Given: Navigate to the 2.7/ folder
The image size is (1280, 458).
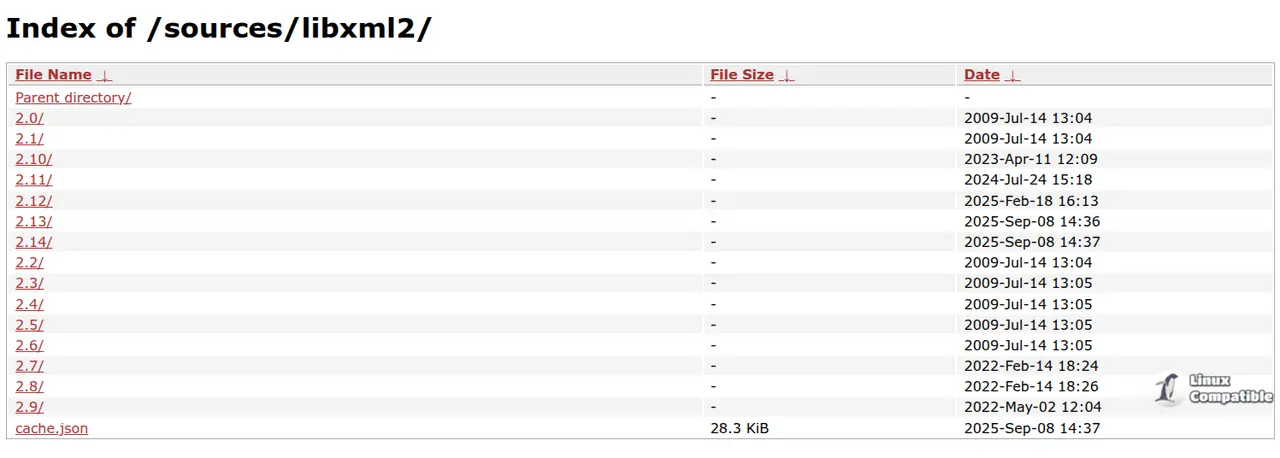Looking at the screenshot, I should tap(29, 366).
